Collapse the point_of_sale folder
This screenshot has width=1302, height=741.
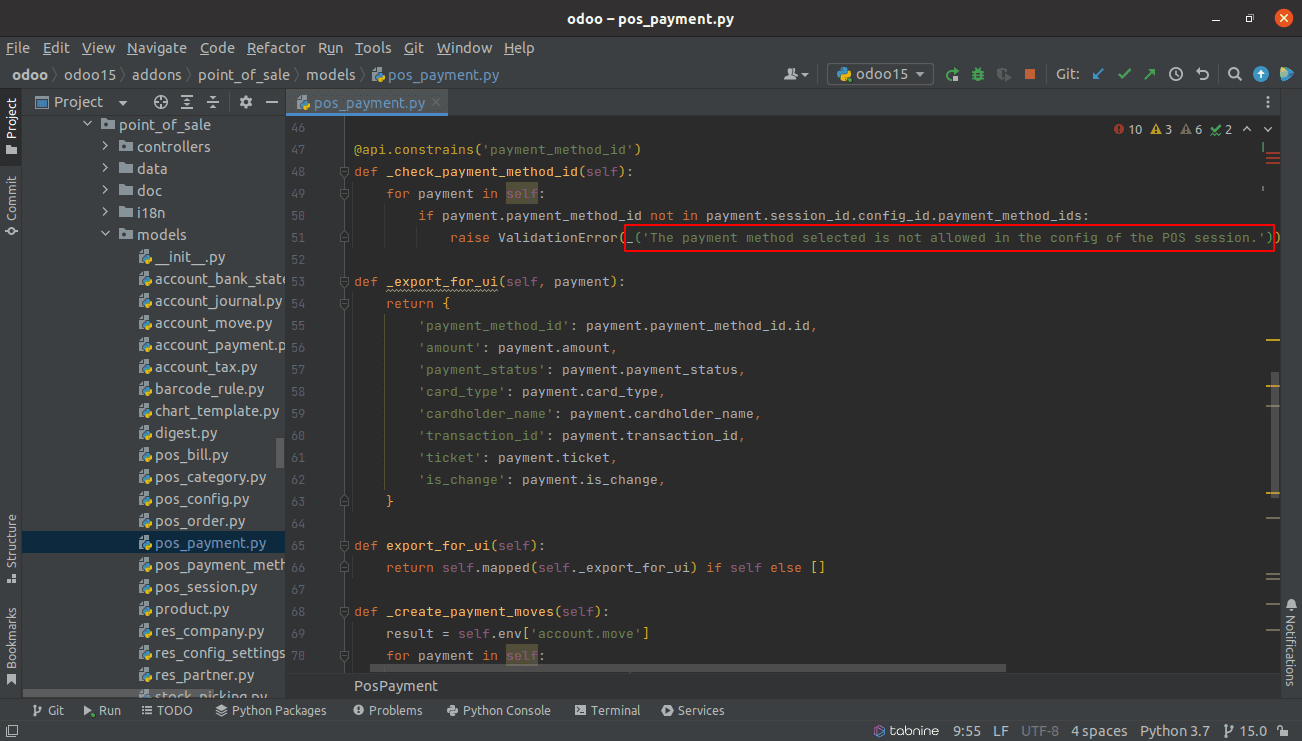87,125
